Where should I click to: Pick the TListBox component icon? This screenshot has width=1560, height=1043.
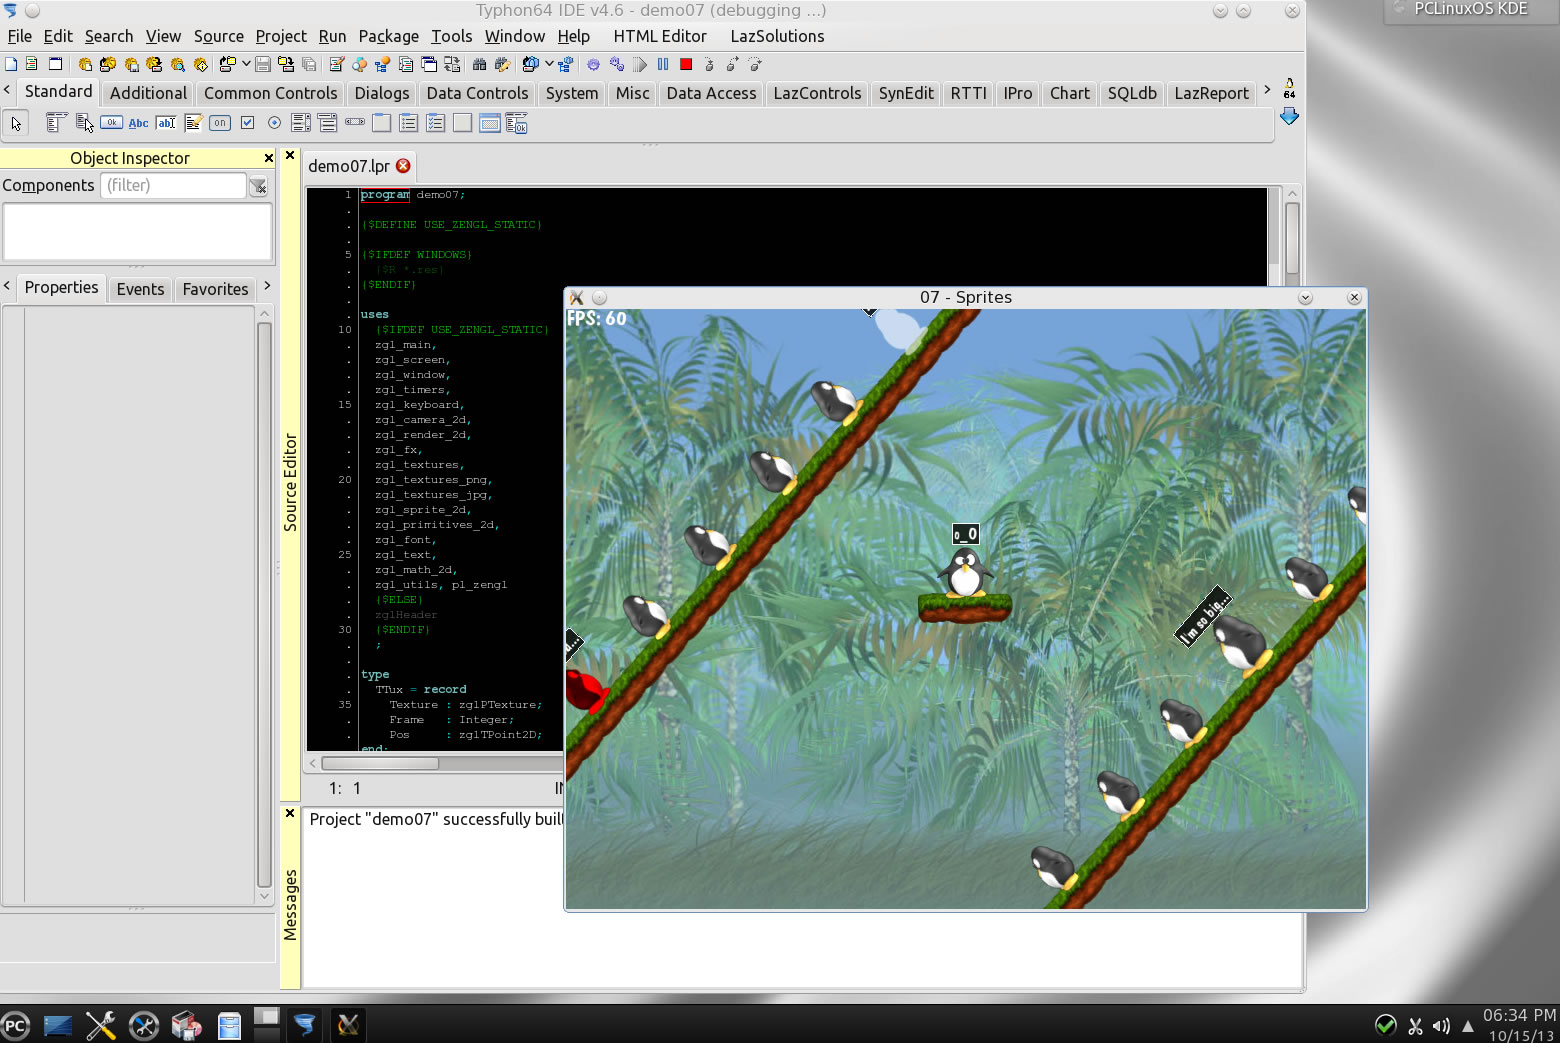click(x=301, y=123)
